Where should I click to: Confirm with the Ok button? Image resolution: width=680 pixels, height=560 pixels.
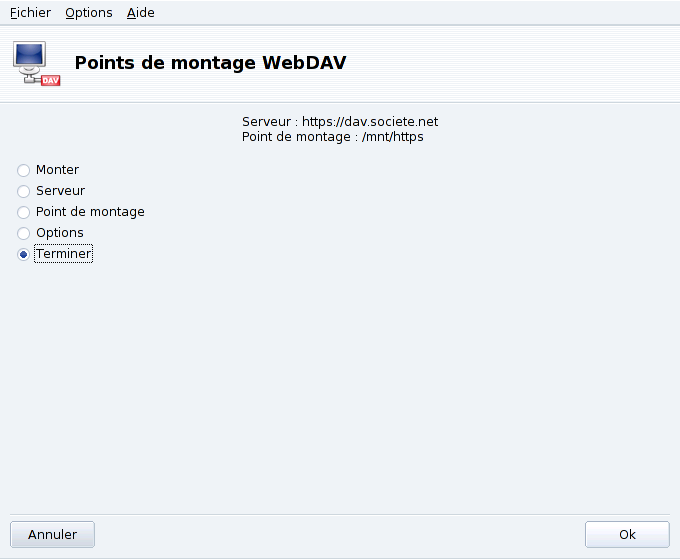(627, 534)
